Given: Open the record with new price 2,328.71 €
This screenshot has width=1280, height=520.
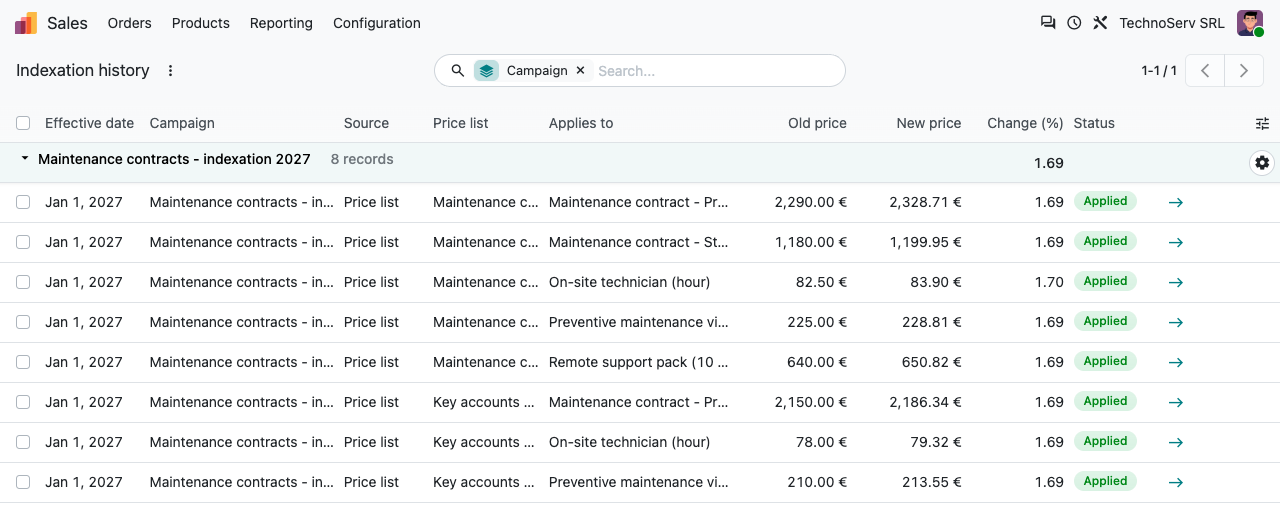Looking at the screenshot, I should [1176, 202].
